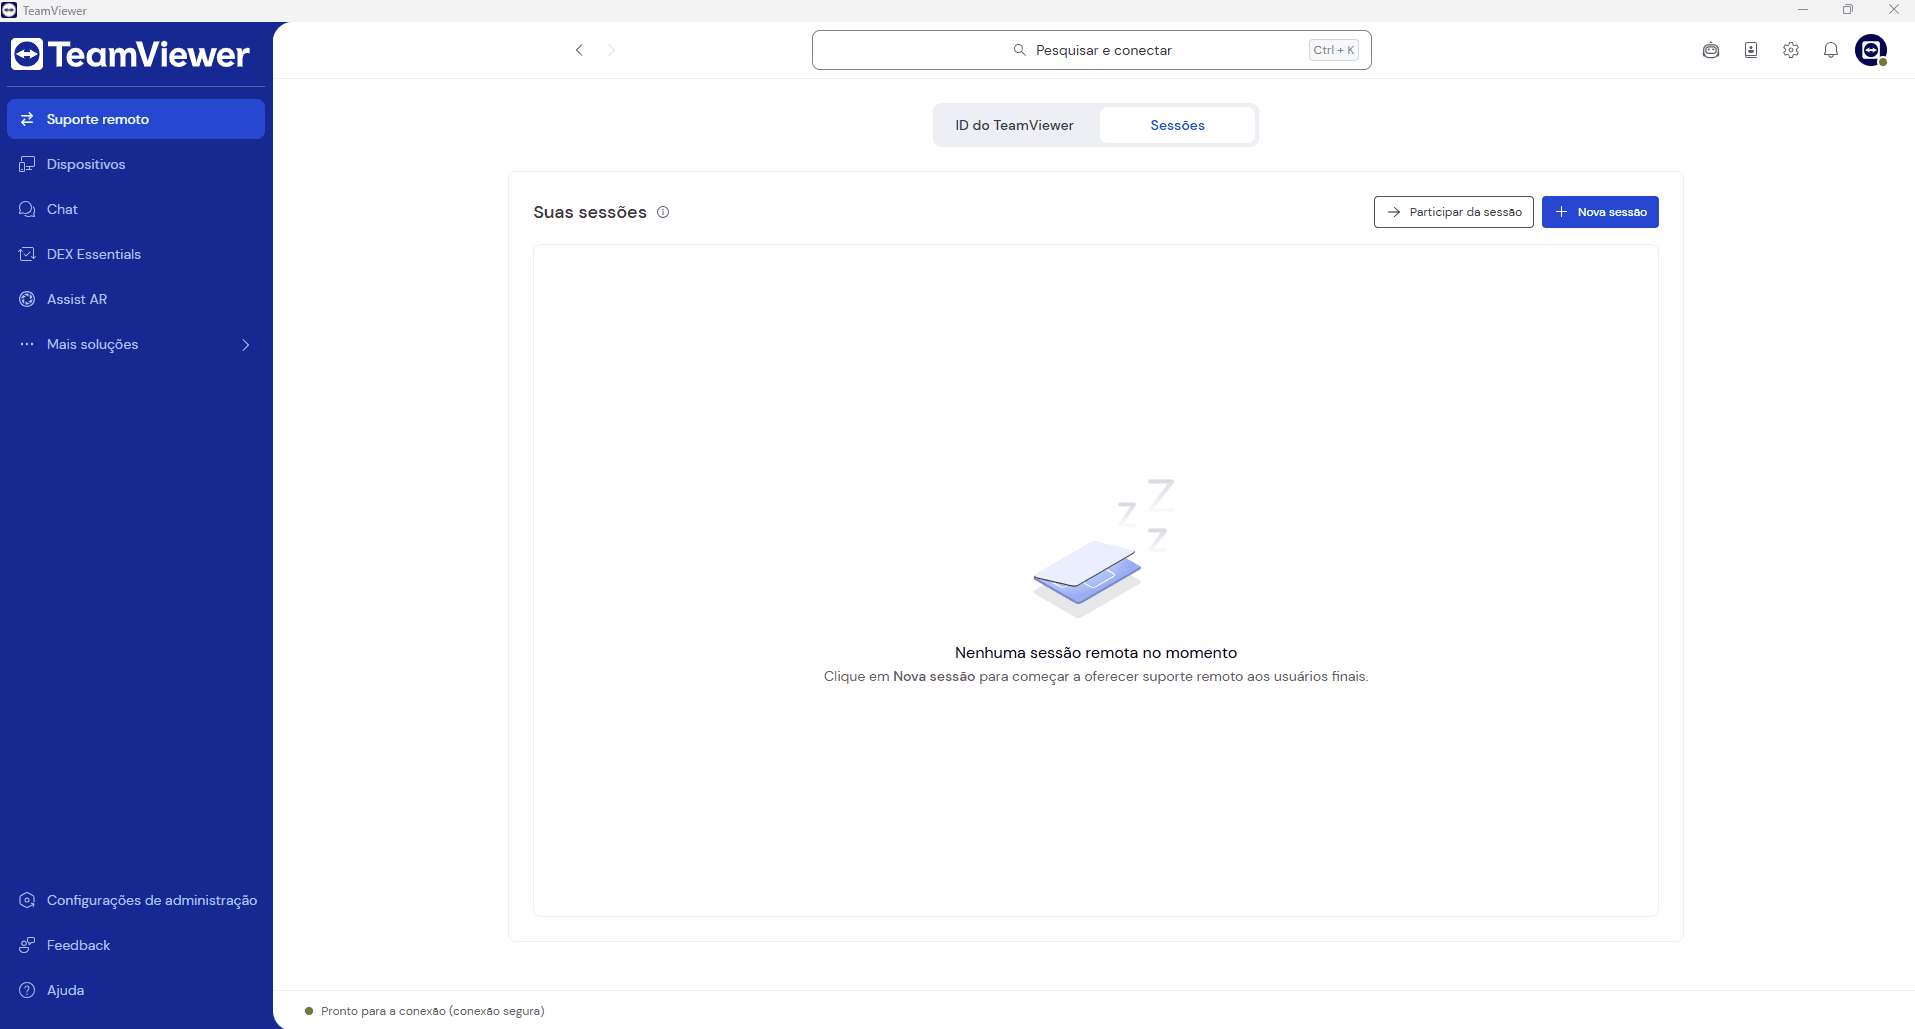This screenshot has width=1915, height=1029.
Task: Click the Suporte remoto arrows icon
Action: (27, 119)
